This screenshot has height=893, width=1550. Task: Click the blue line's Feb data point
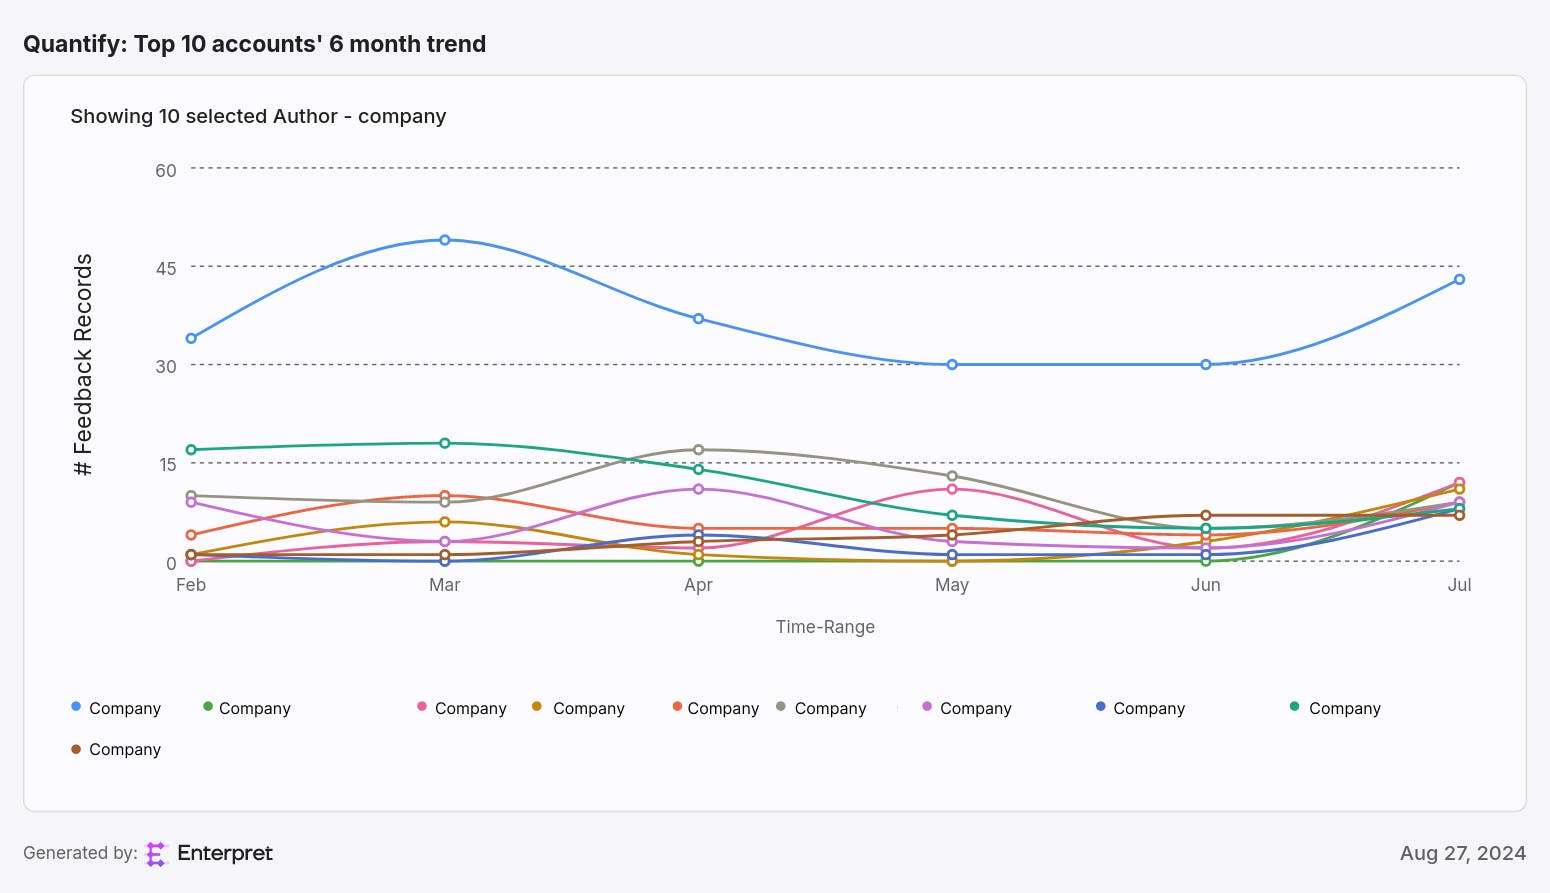pos(191,338)
